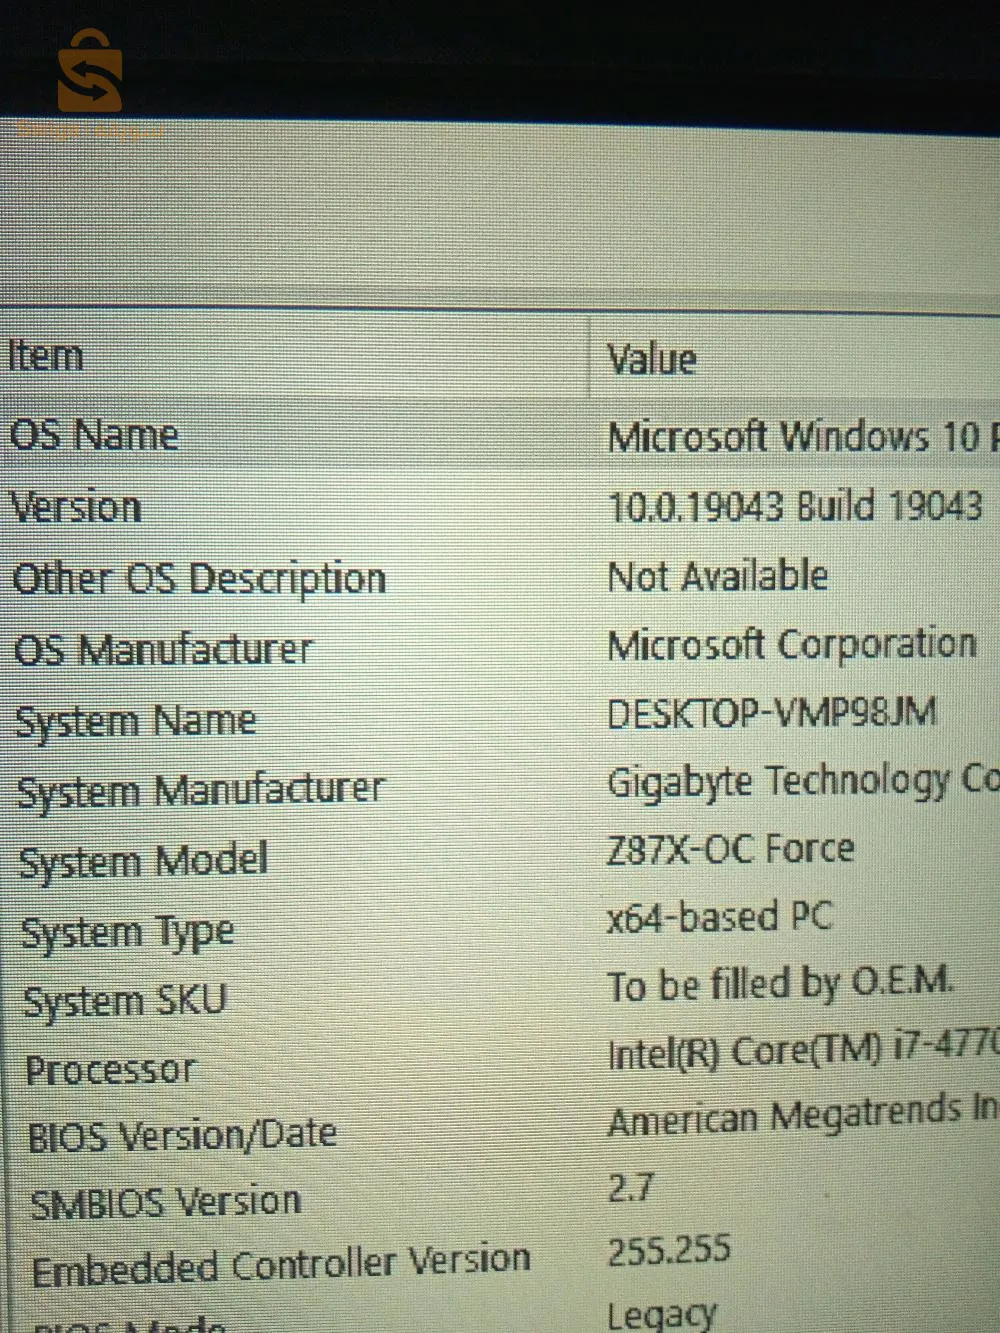This screenshot has width=1000, height=1333.
Task: Select the x64-based PC value
Action: coord(719,917)
